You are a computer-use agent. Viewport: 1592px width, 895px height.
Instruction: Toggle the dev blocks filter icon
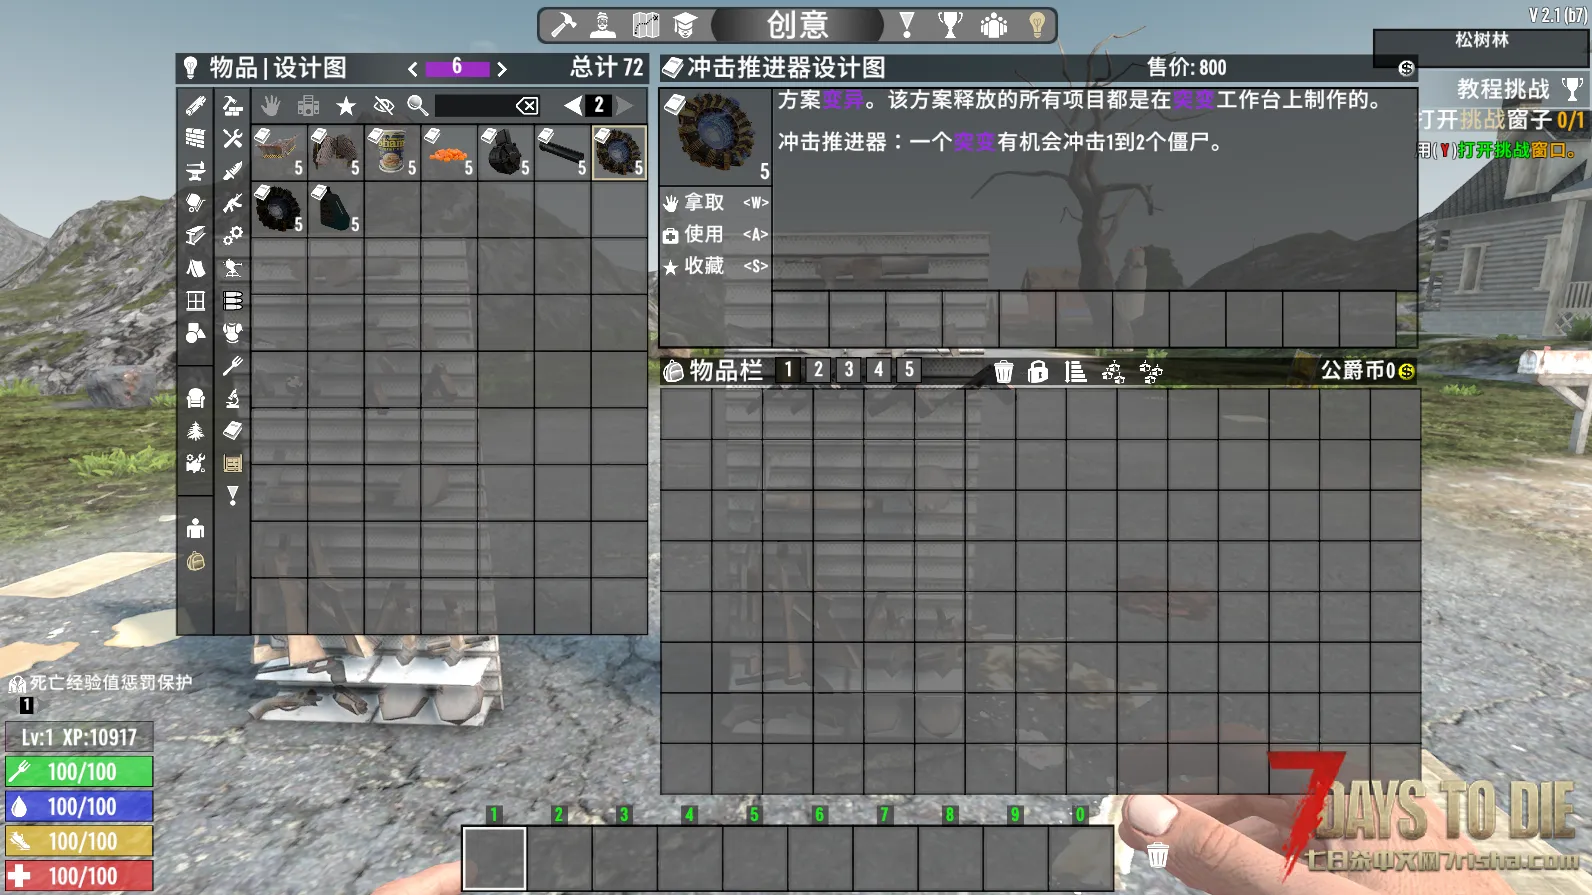[x=308, y=105]
